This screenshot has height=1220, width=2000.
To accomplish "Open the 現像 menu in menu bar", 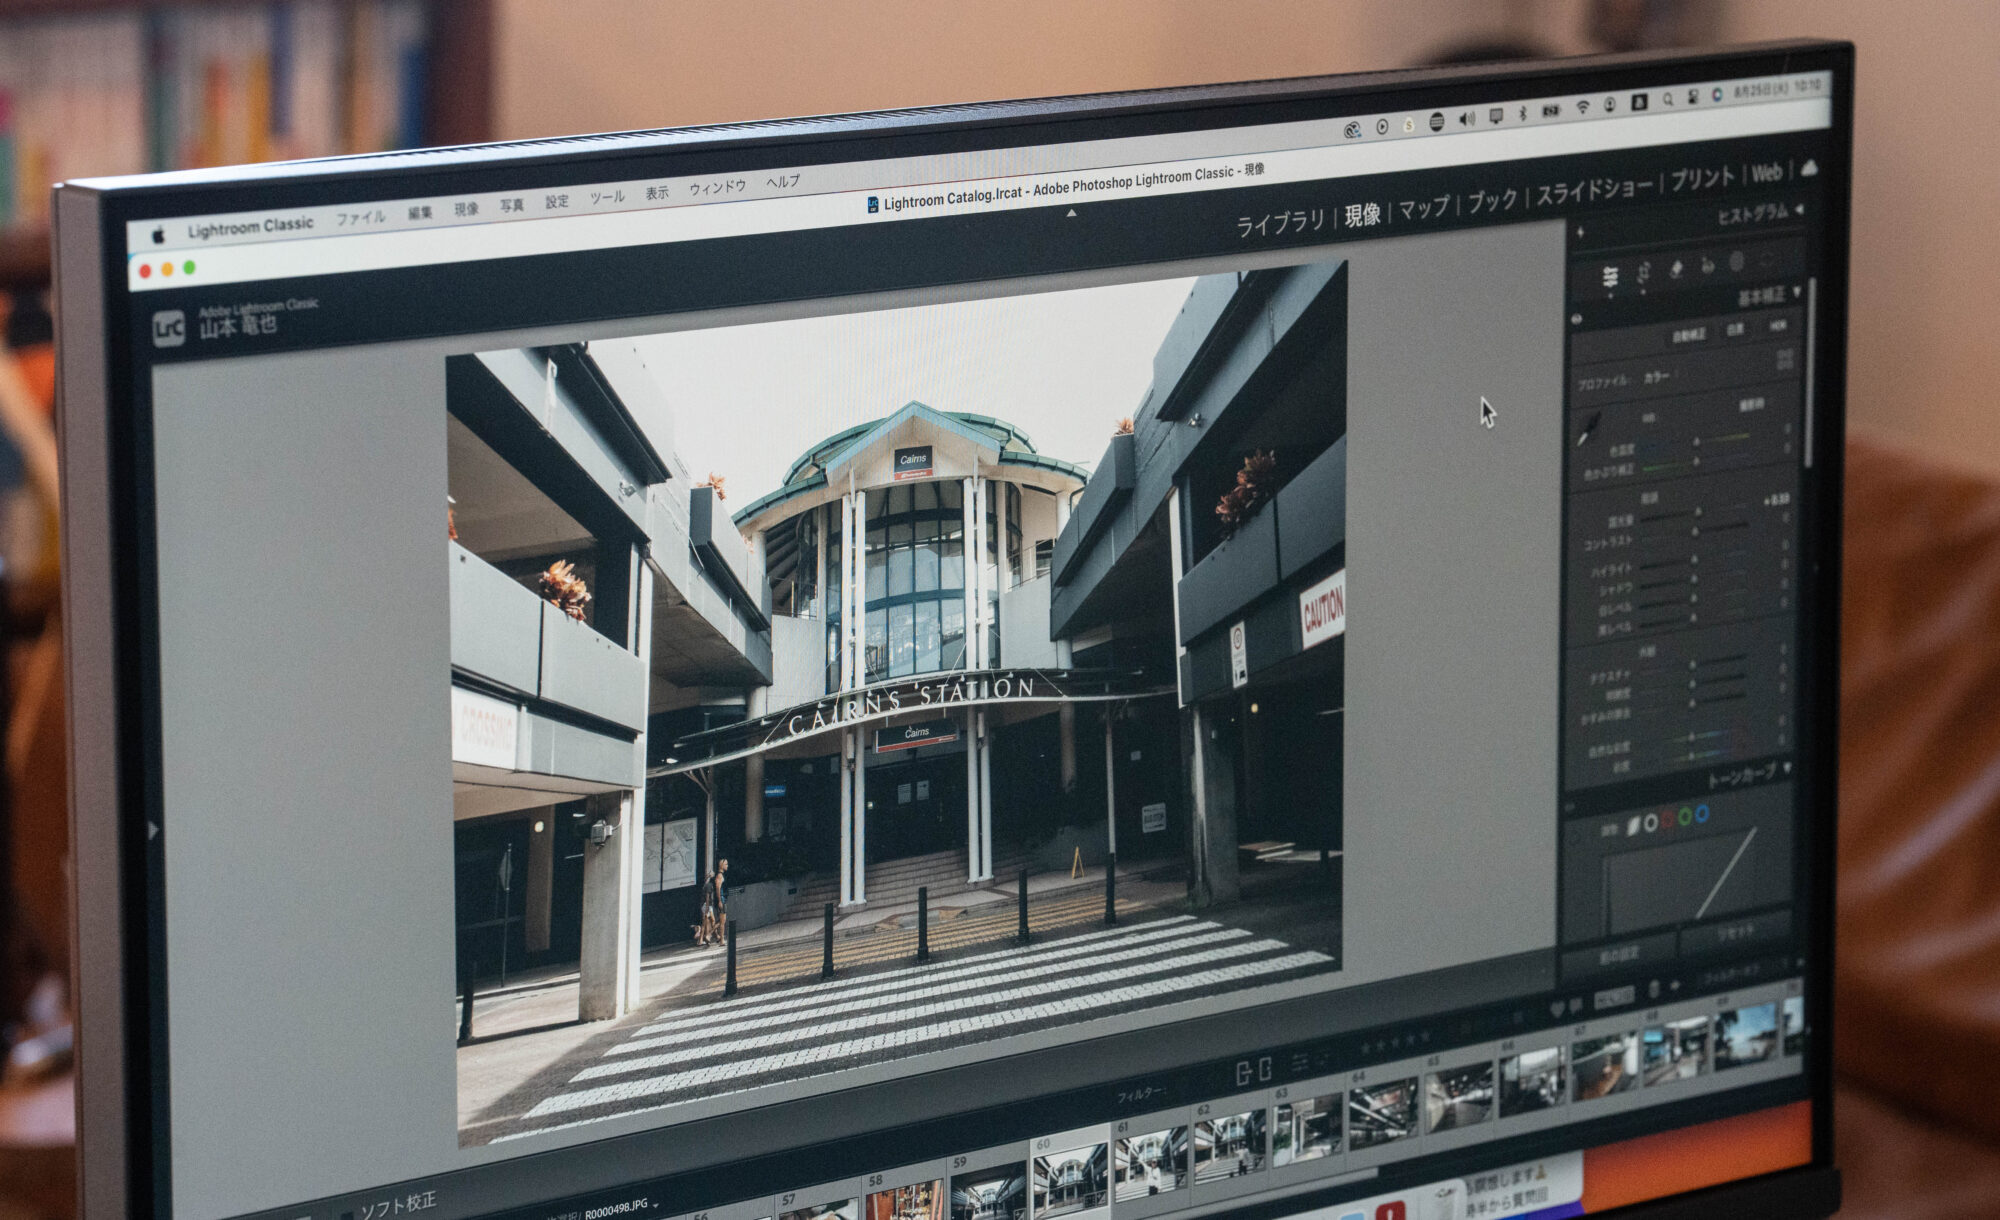I will [467, 209].
